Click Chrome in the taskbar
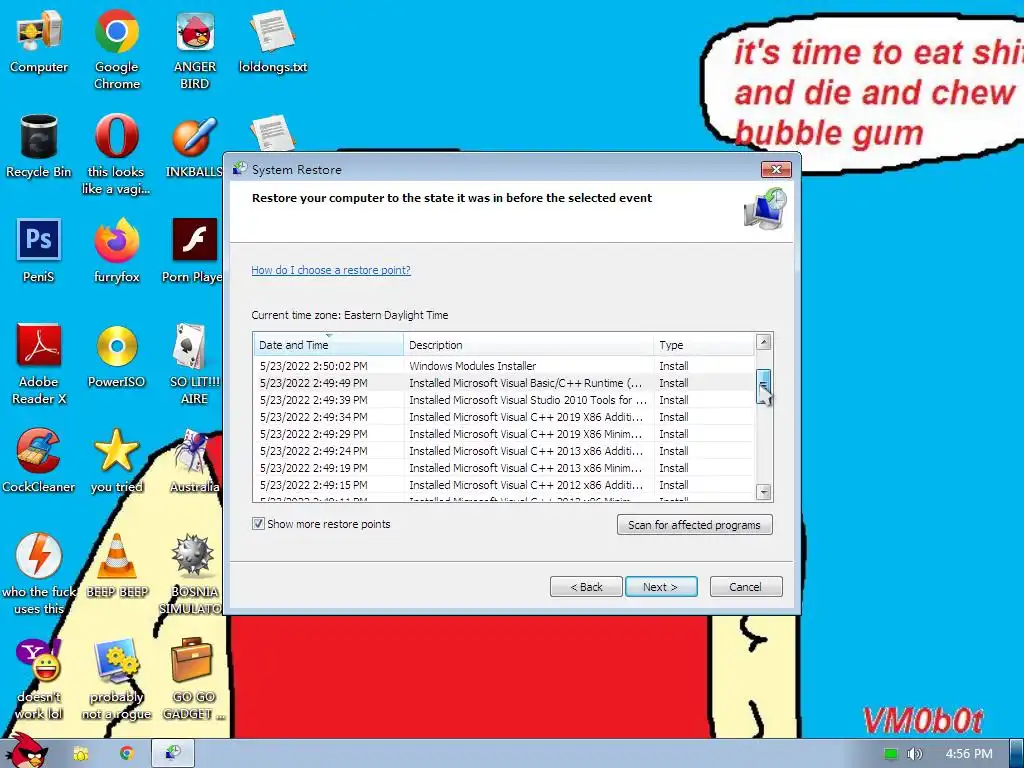This screenshot has height=768, width=1024. [127, 754]
